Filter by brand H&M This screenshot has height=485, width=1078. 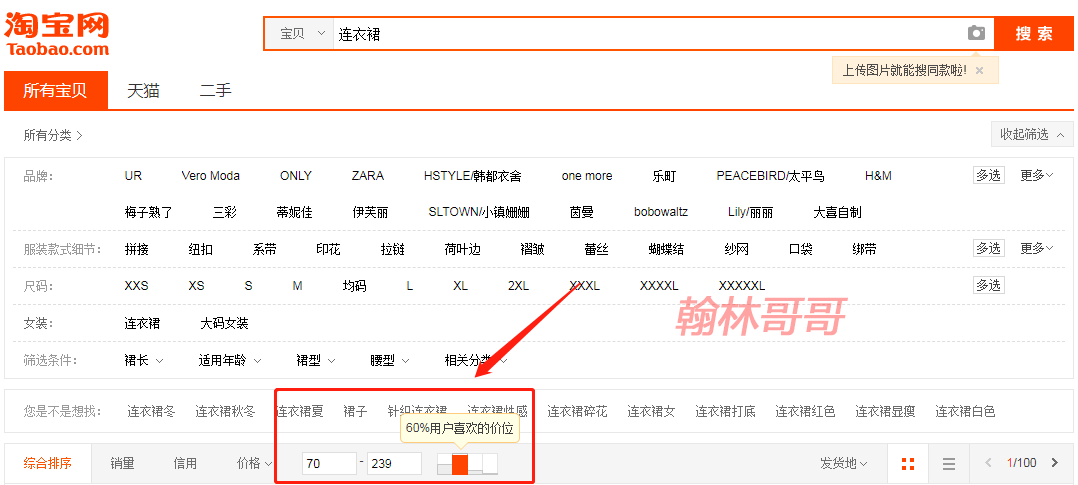coord(878,176)
